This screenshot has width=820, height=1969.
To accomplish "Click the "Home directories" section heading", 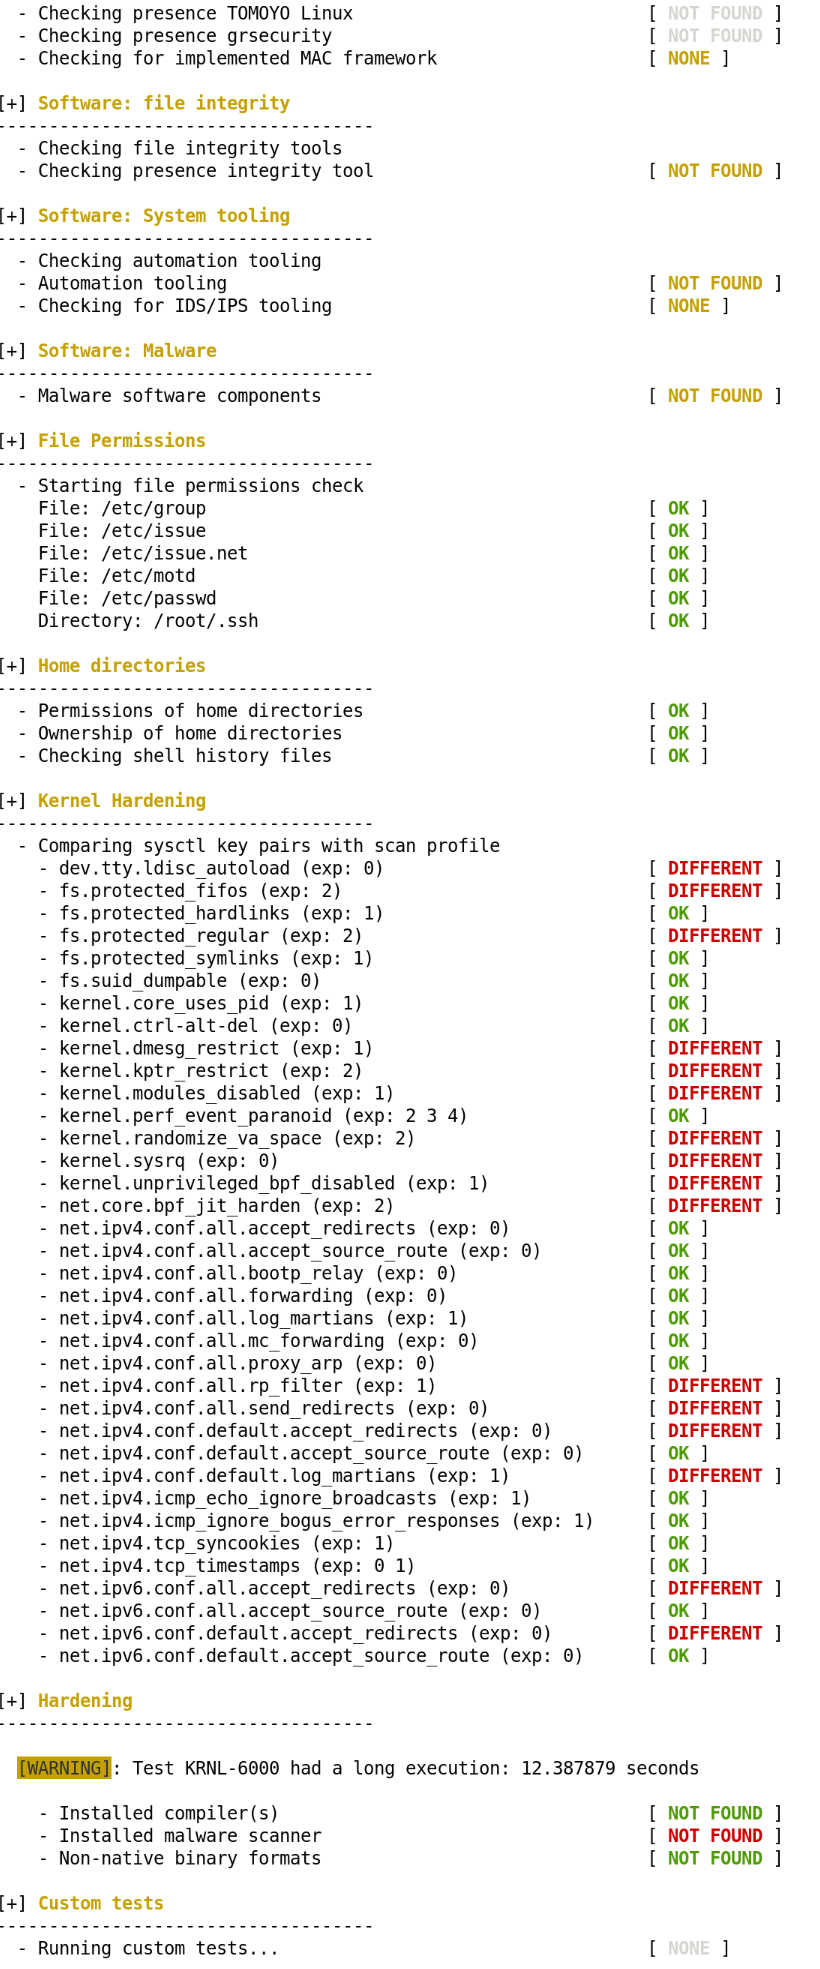I will tap(121, 666).
